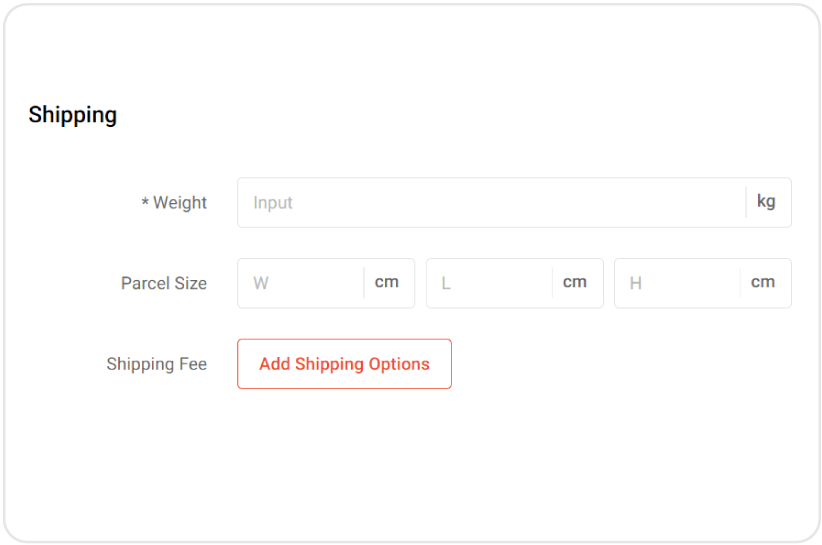The width and height of the screenshot is (822, 545).
Task: Click the parcel height H field
Action: (677, 283)
